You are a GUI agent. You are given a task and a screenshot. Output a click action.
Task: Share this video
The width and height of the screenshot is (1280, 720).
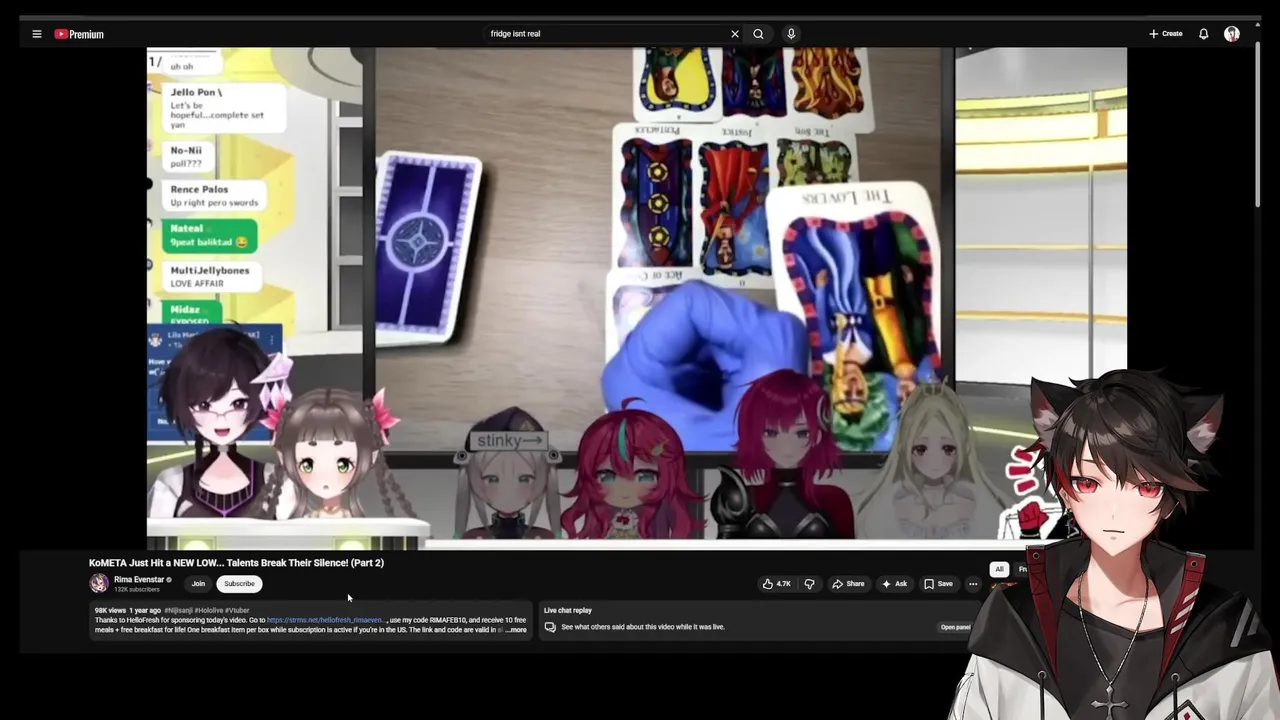(x=849, y=584)
